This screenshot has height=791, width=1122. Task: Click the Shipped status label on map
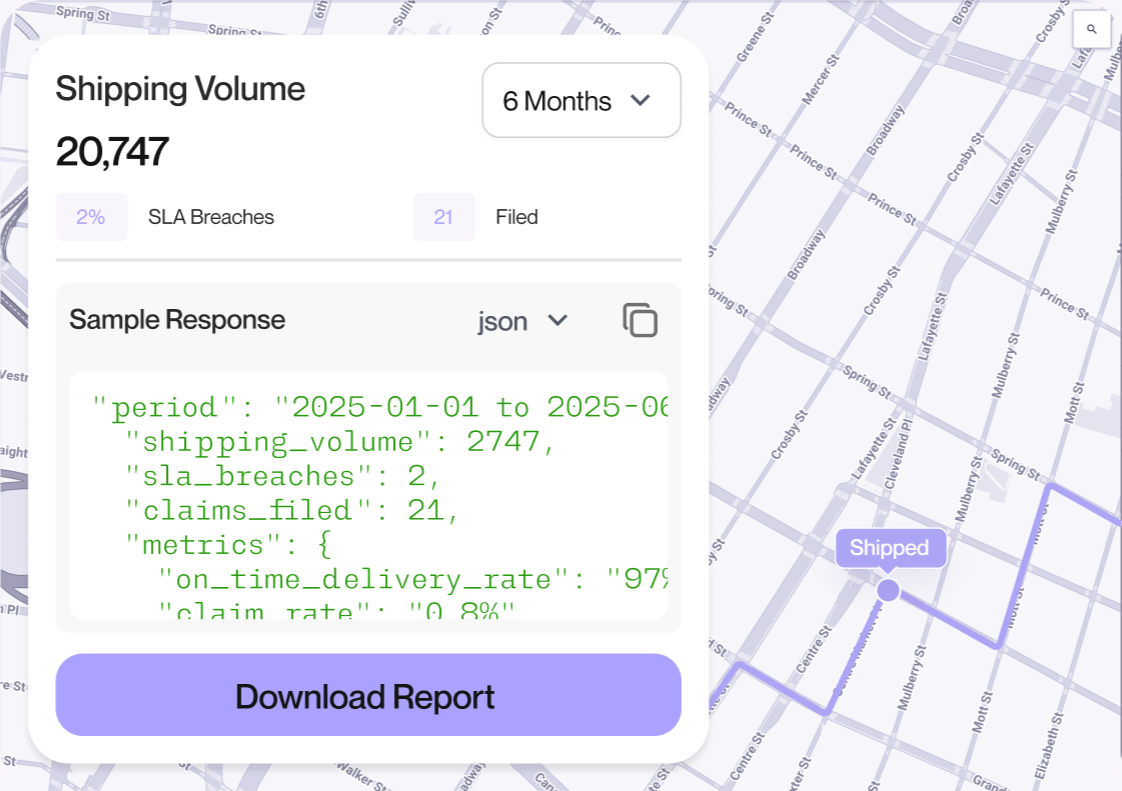click(x=889, y=548)
